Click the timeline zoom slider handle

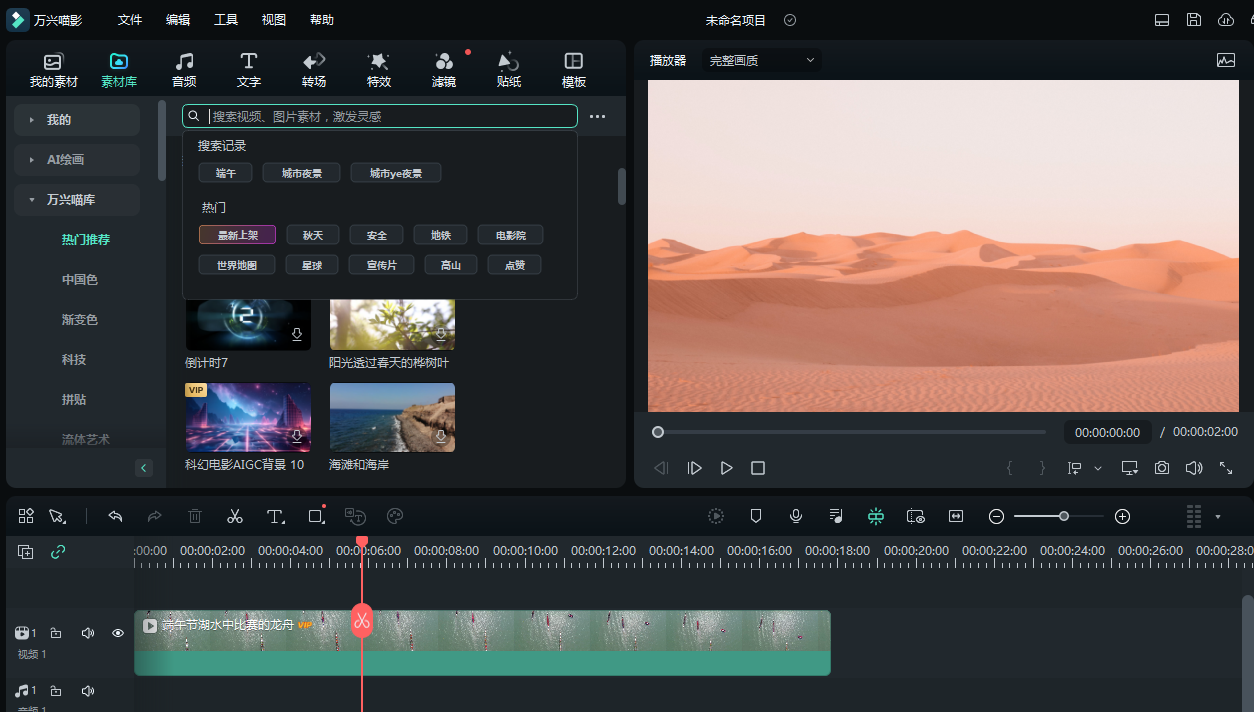(1064, 516)
